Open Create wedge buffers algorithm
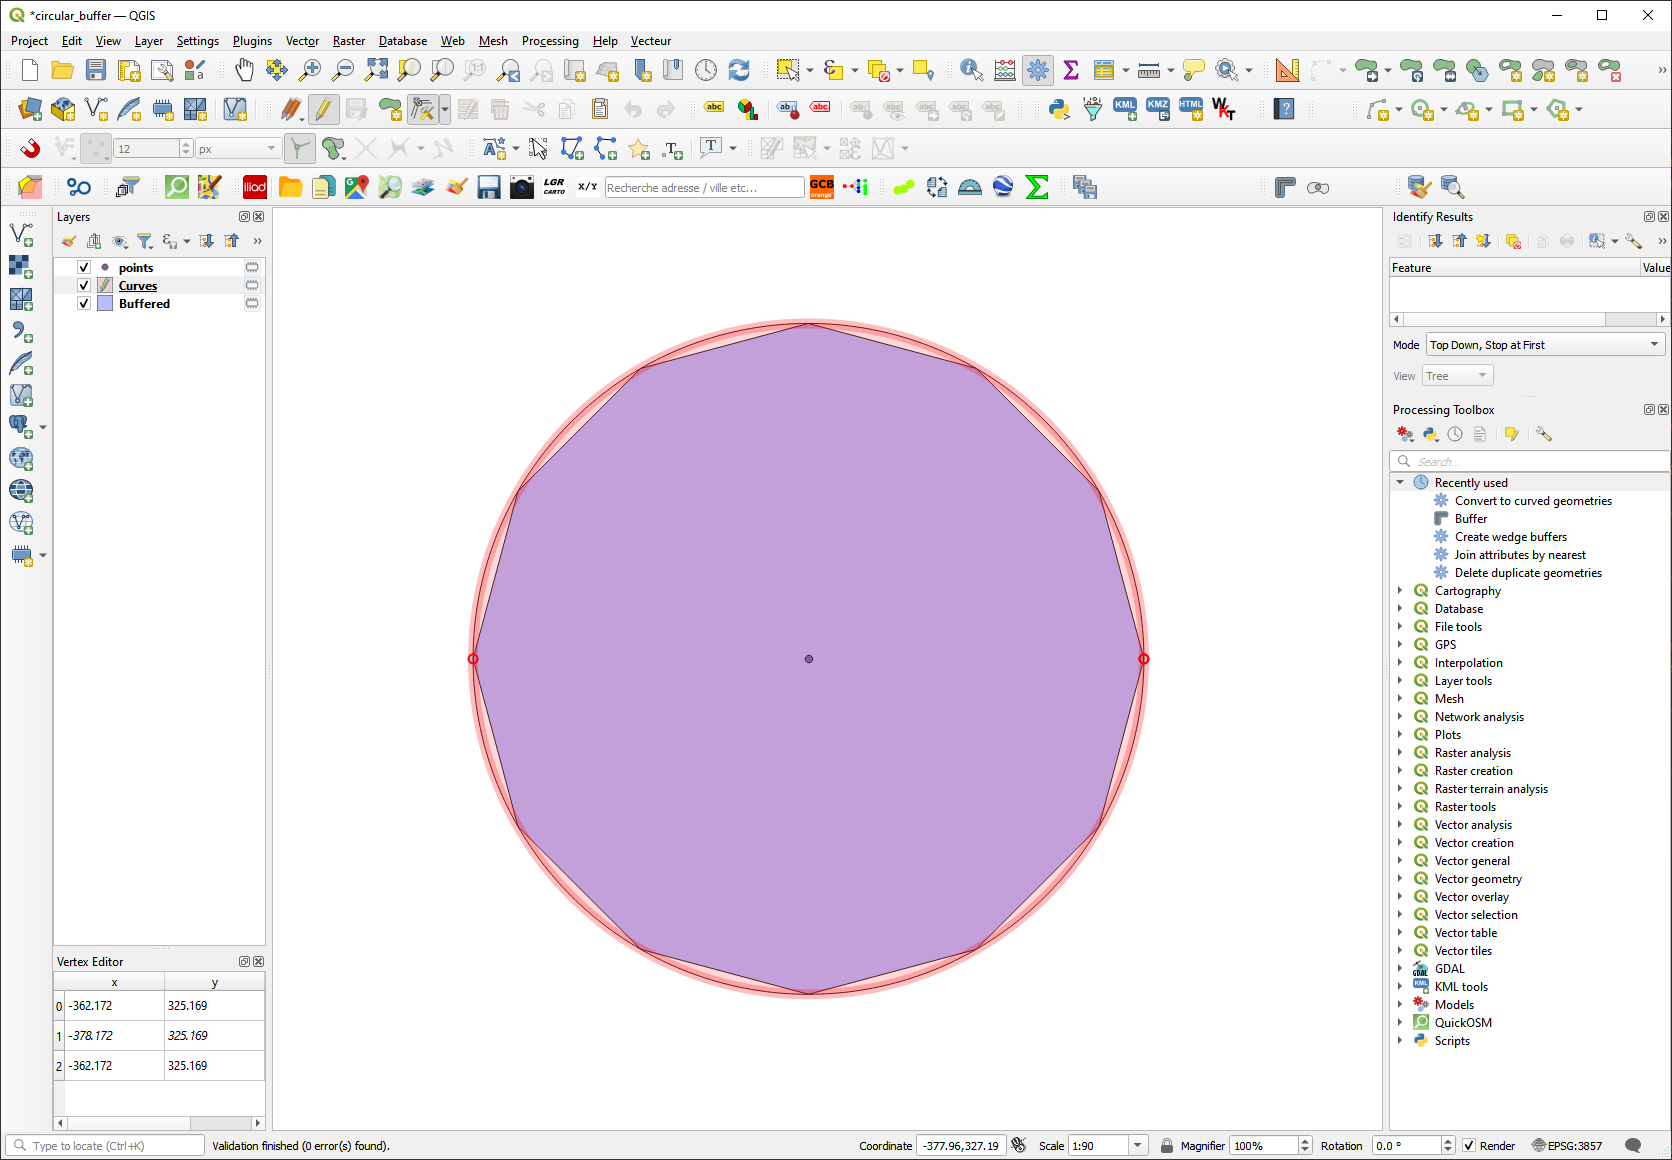 pyautogui.click(x=1510, y=537)
